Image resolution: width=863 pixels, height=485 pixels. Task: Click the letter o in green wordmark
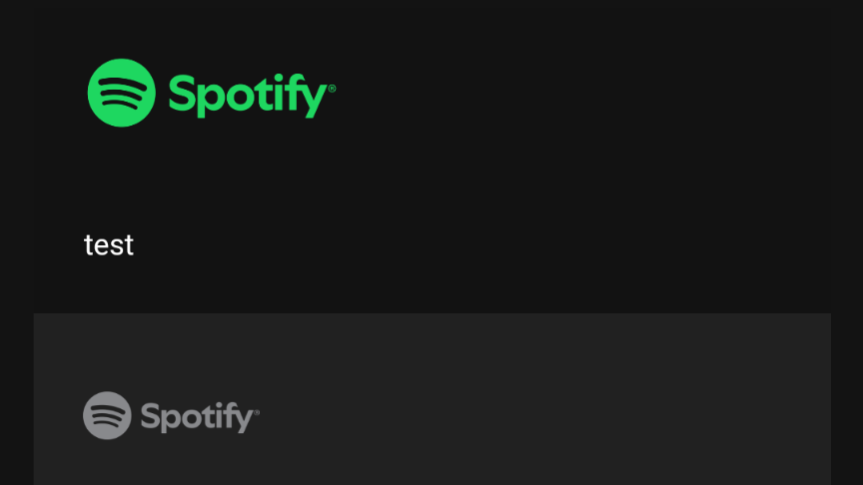click(x=241, y=97)
